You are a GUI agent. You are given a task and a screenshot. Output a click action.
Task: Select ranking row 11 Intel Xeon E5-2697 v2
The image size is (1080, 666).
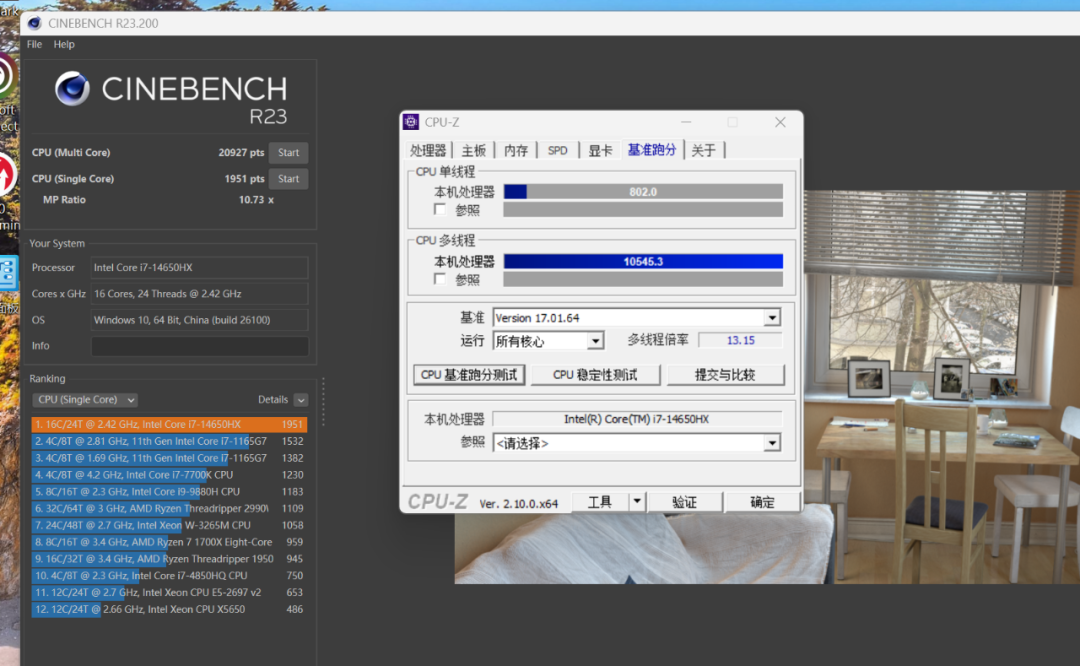coord(169,592)
